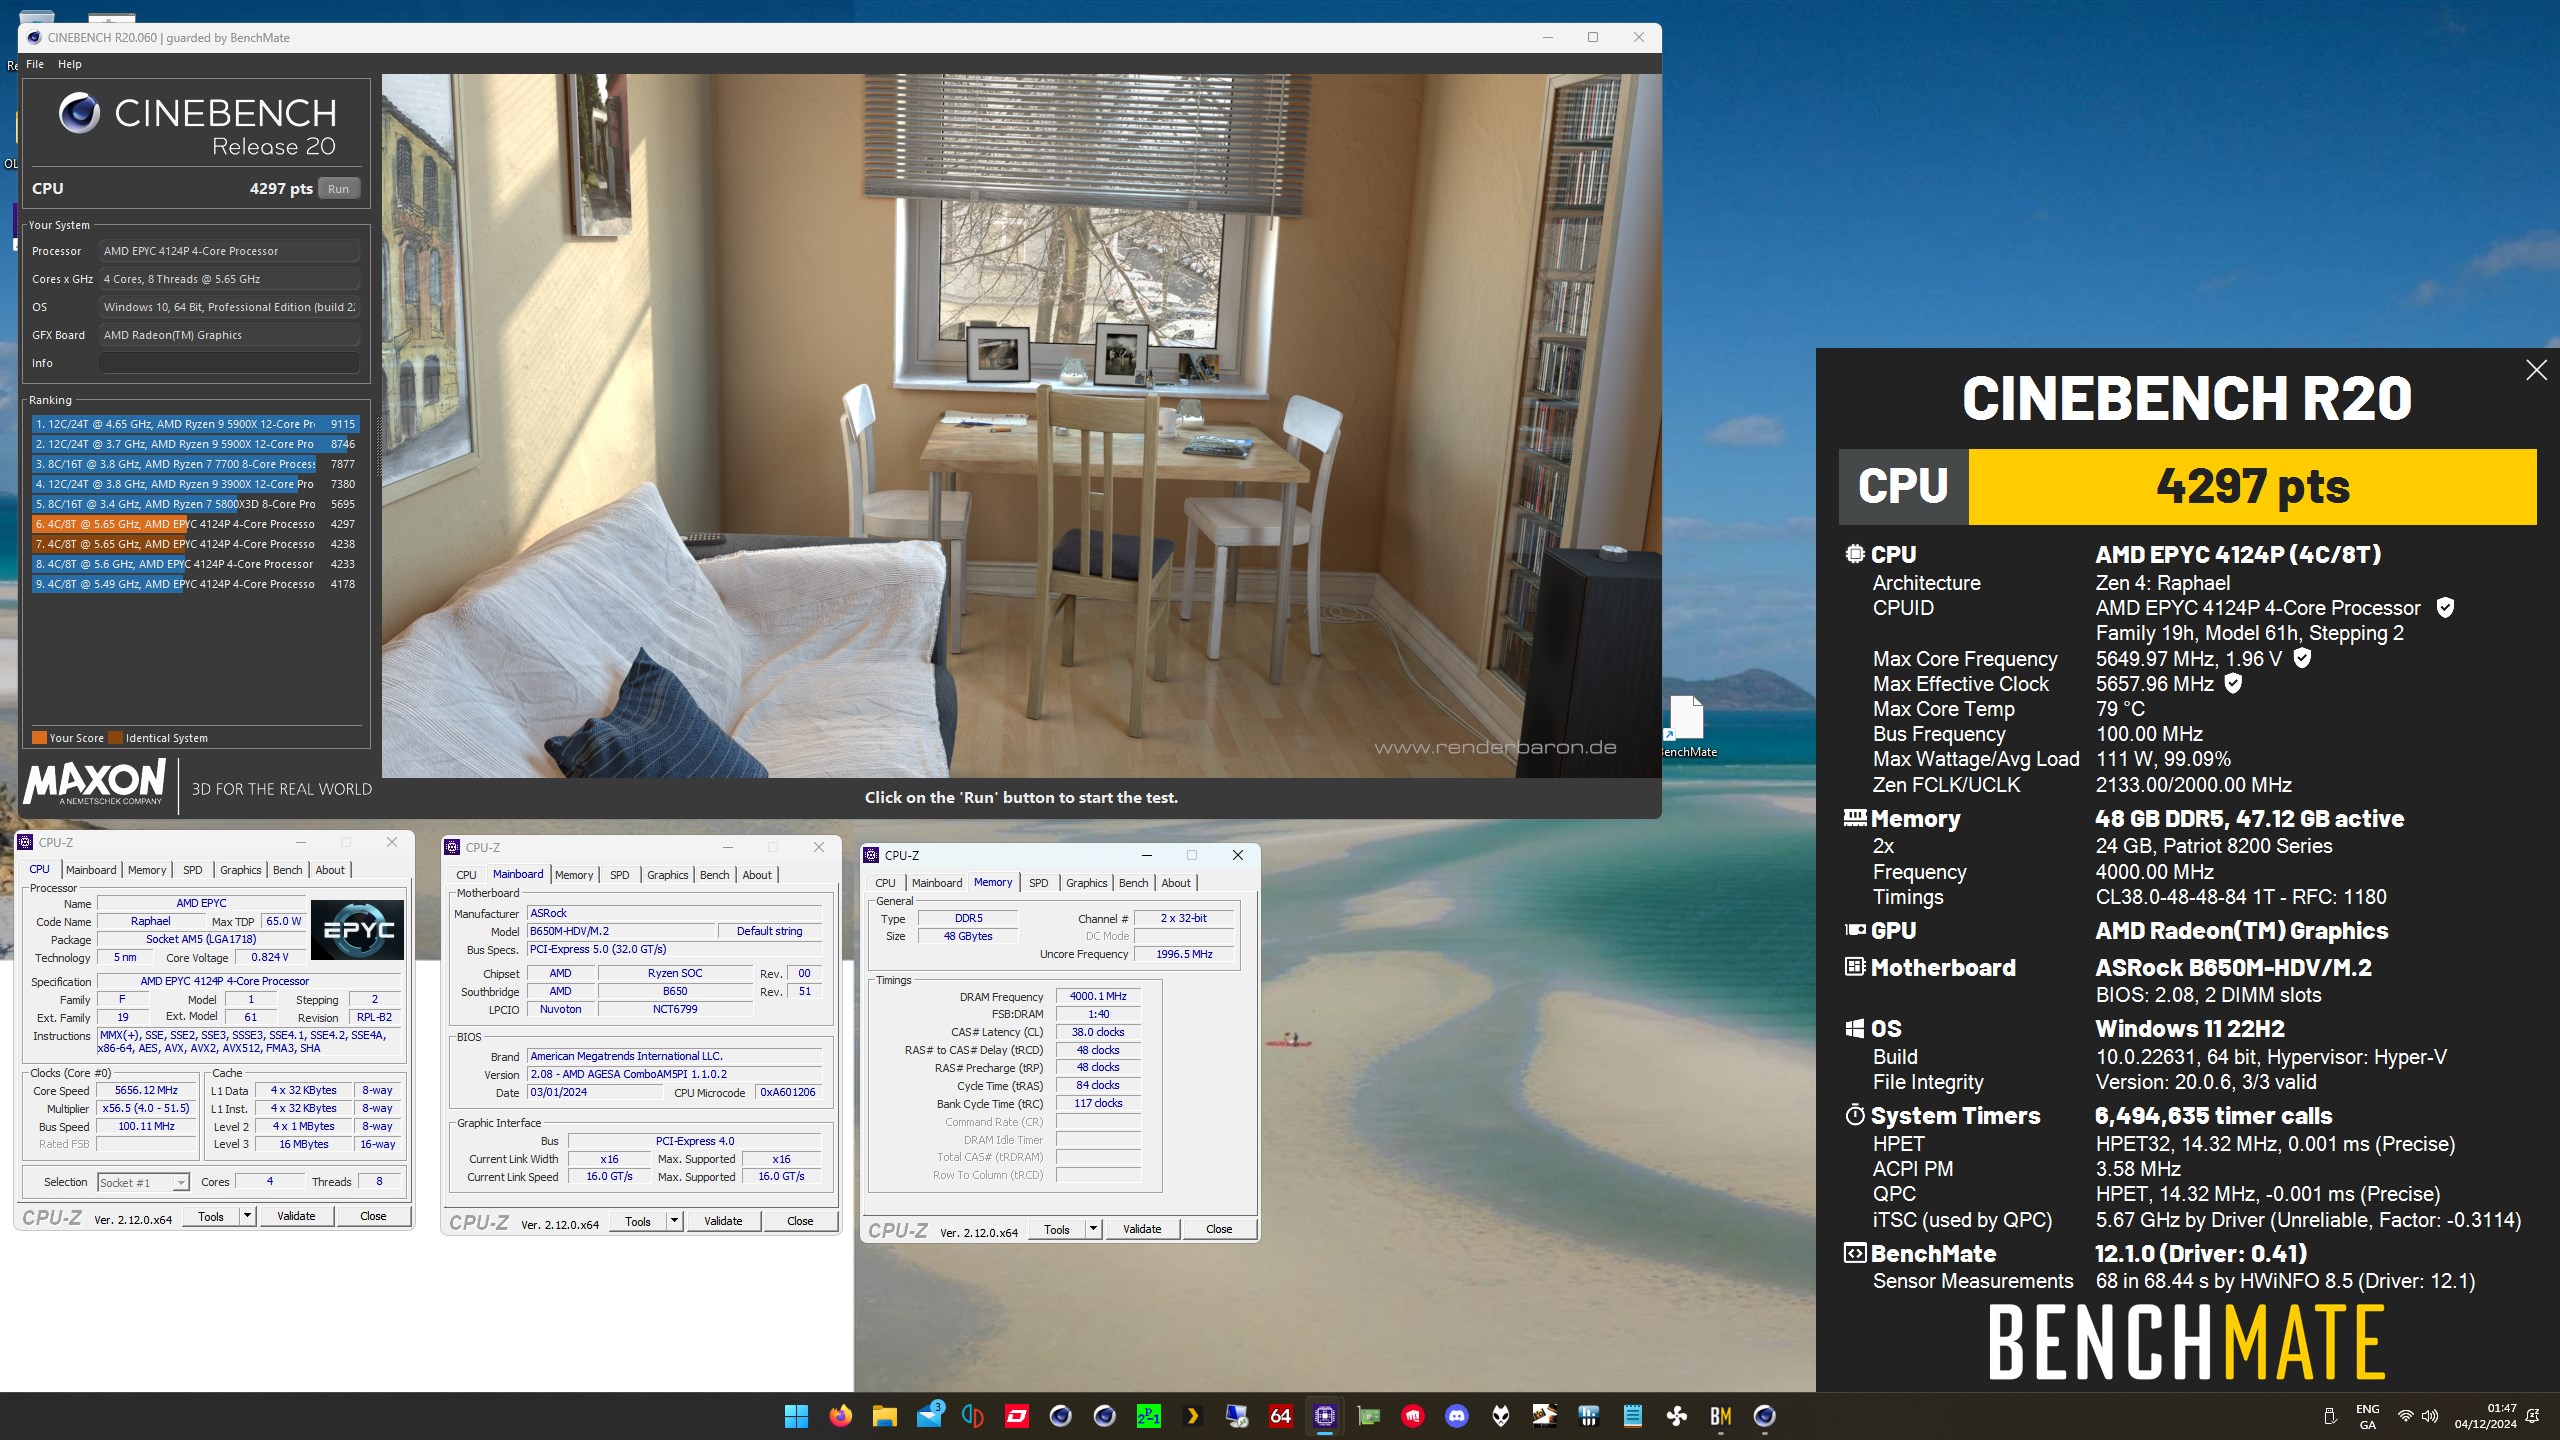This screenshot has width=2560, height=1440.
Task: Click Validate in the CPU-Z Mainboard window
Action: (x=723, y=1221)
